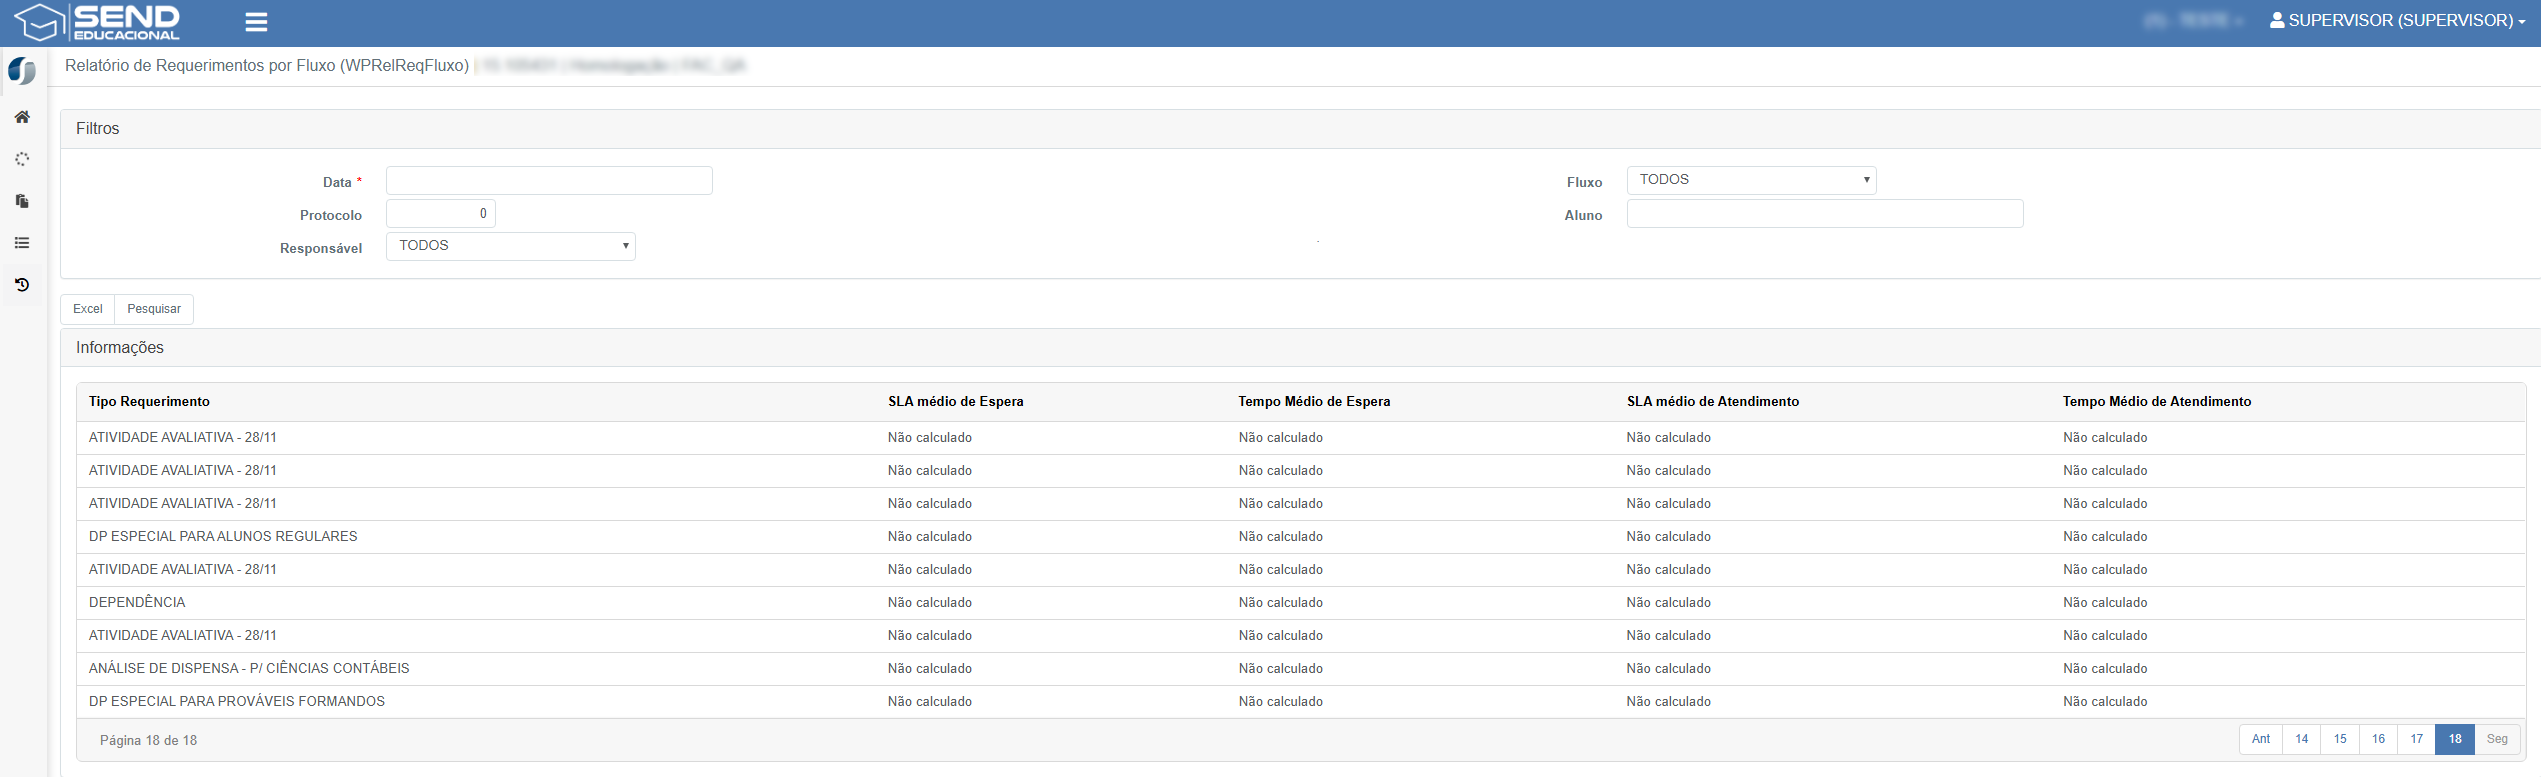This screenshot has height=777, width=2541.
Task: Click the circular logo at sidebar top
Action: tap(22, 71)
